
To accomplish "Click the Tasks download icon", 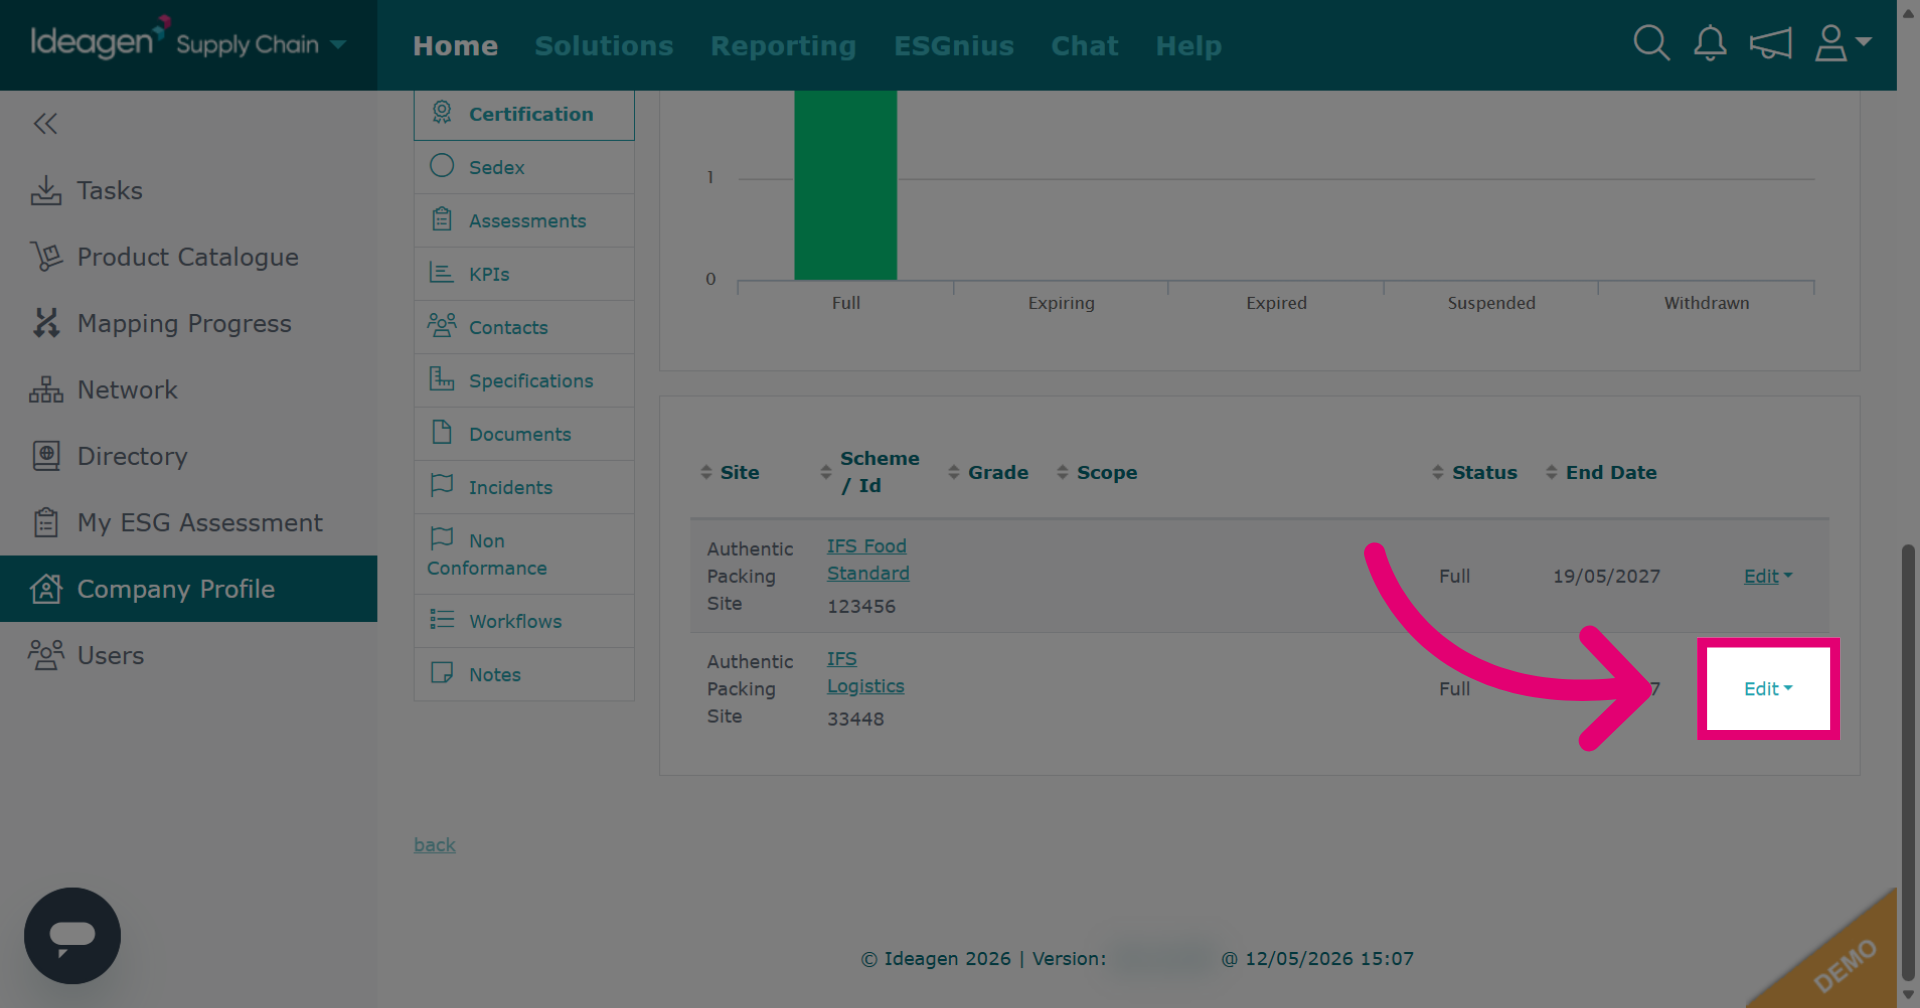I will coord(46,190).
